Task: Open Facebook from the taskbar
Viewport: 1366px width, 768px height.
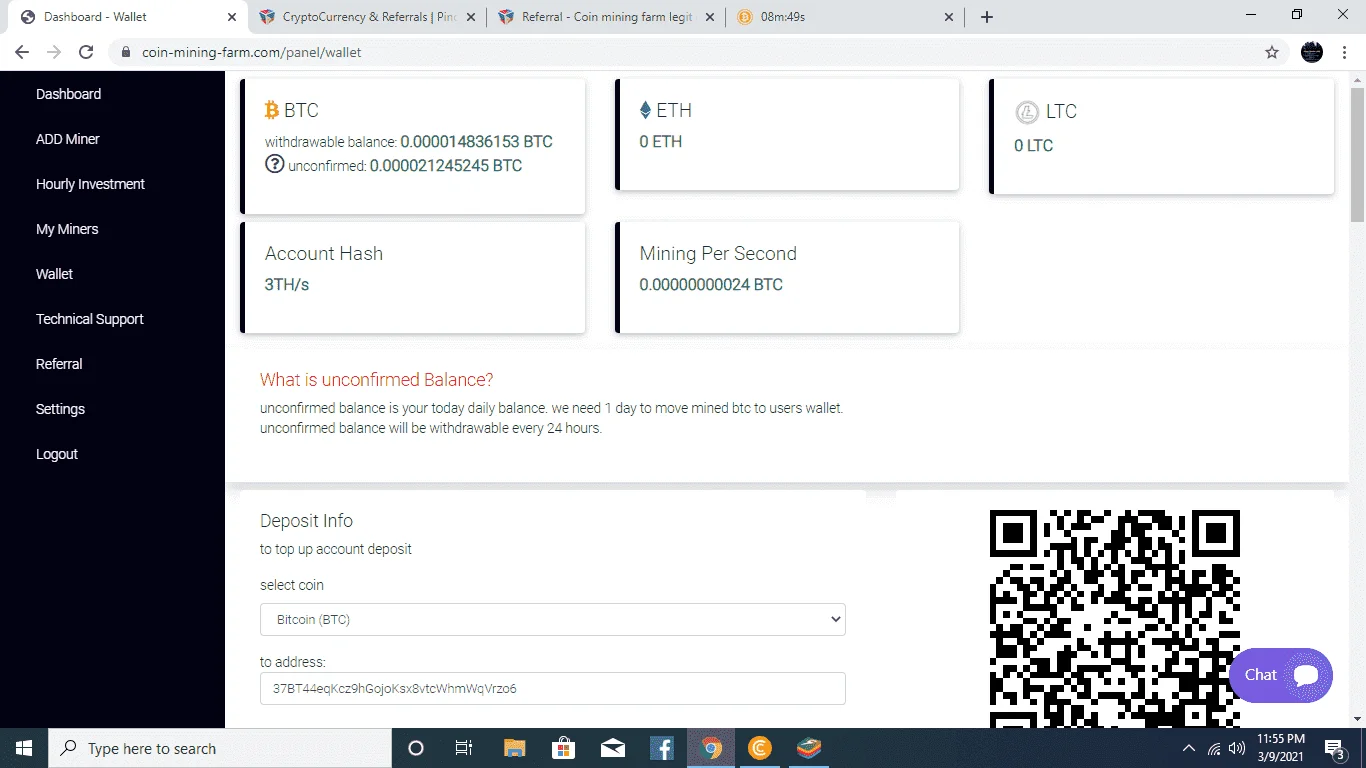Action: (662, 748)
